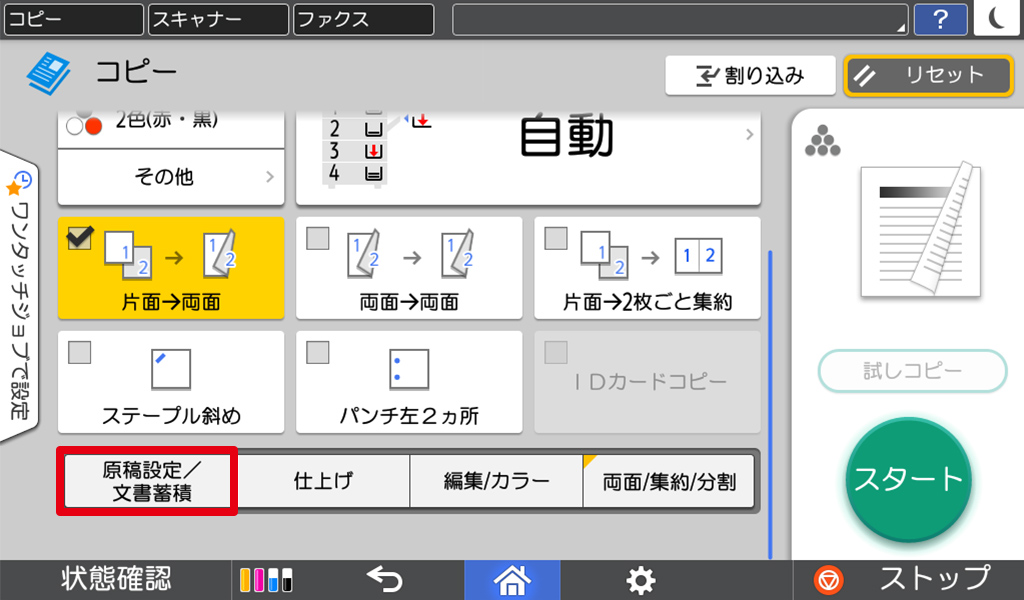The width and height of the screenshot is (1024, 600).
Task: Open the help question mark button
Action: click(x=940, y=19)
